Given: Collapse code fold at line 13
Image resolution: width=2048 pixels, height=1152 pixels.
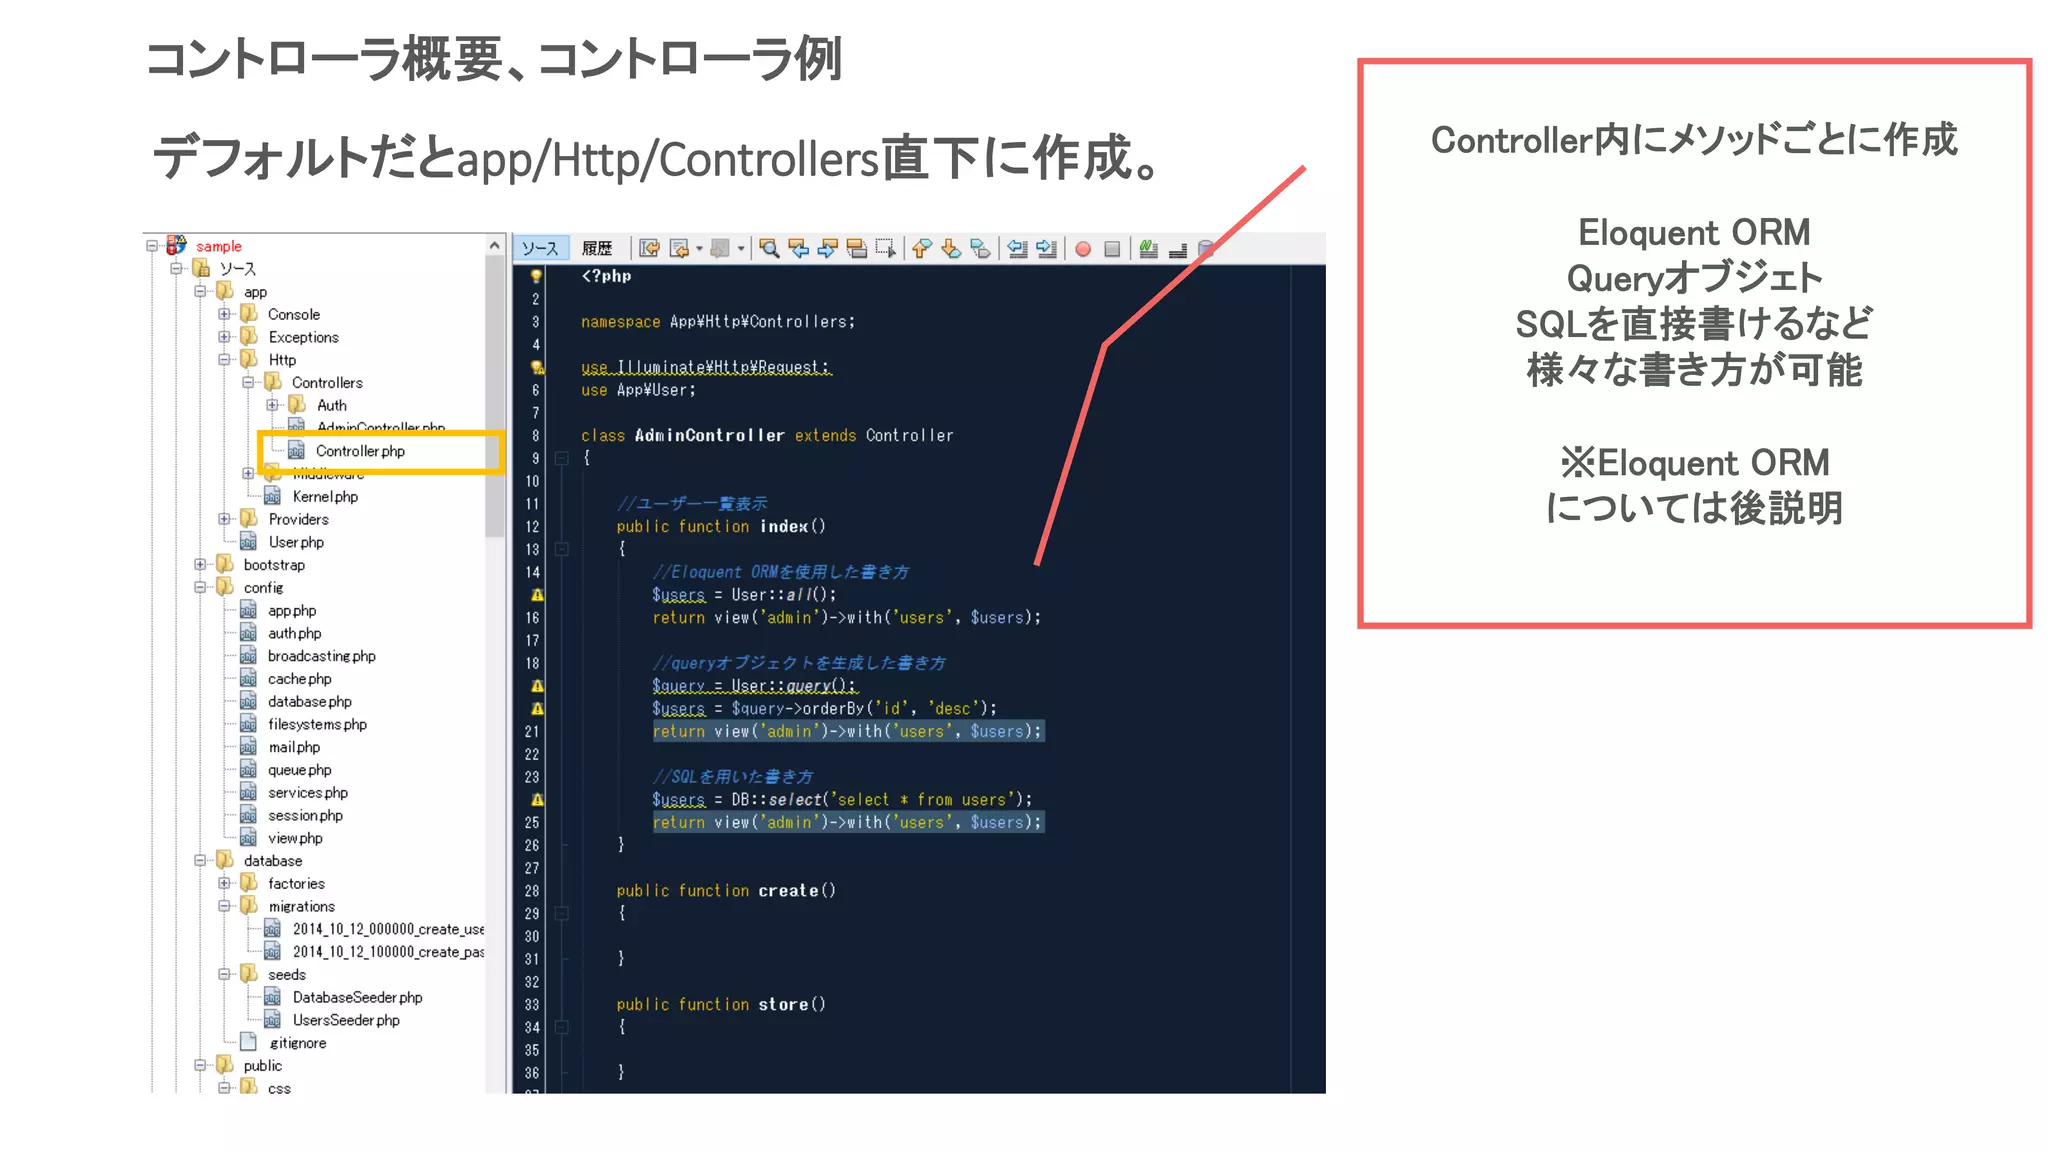Looking at the screenshot, I should pos(562,549).
